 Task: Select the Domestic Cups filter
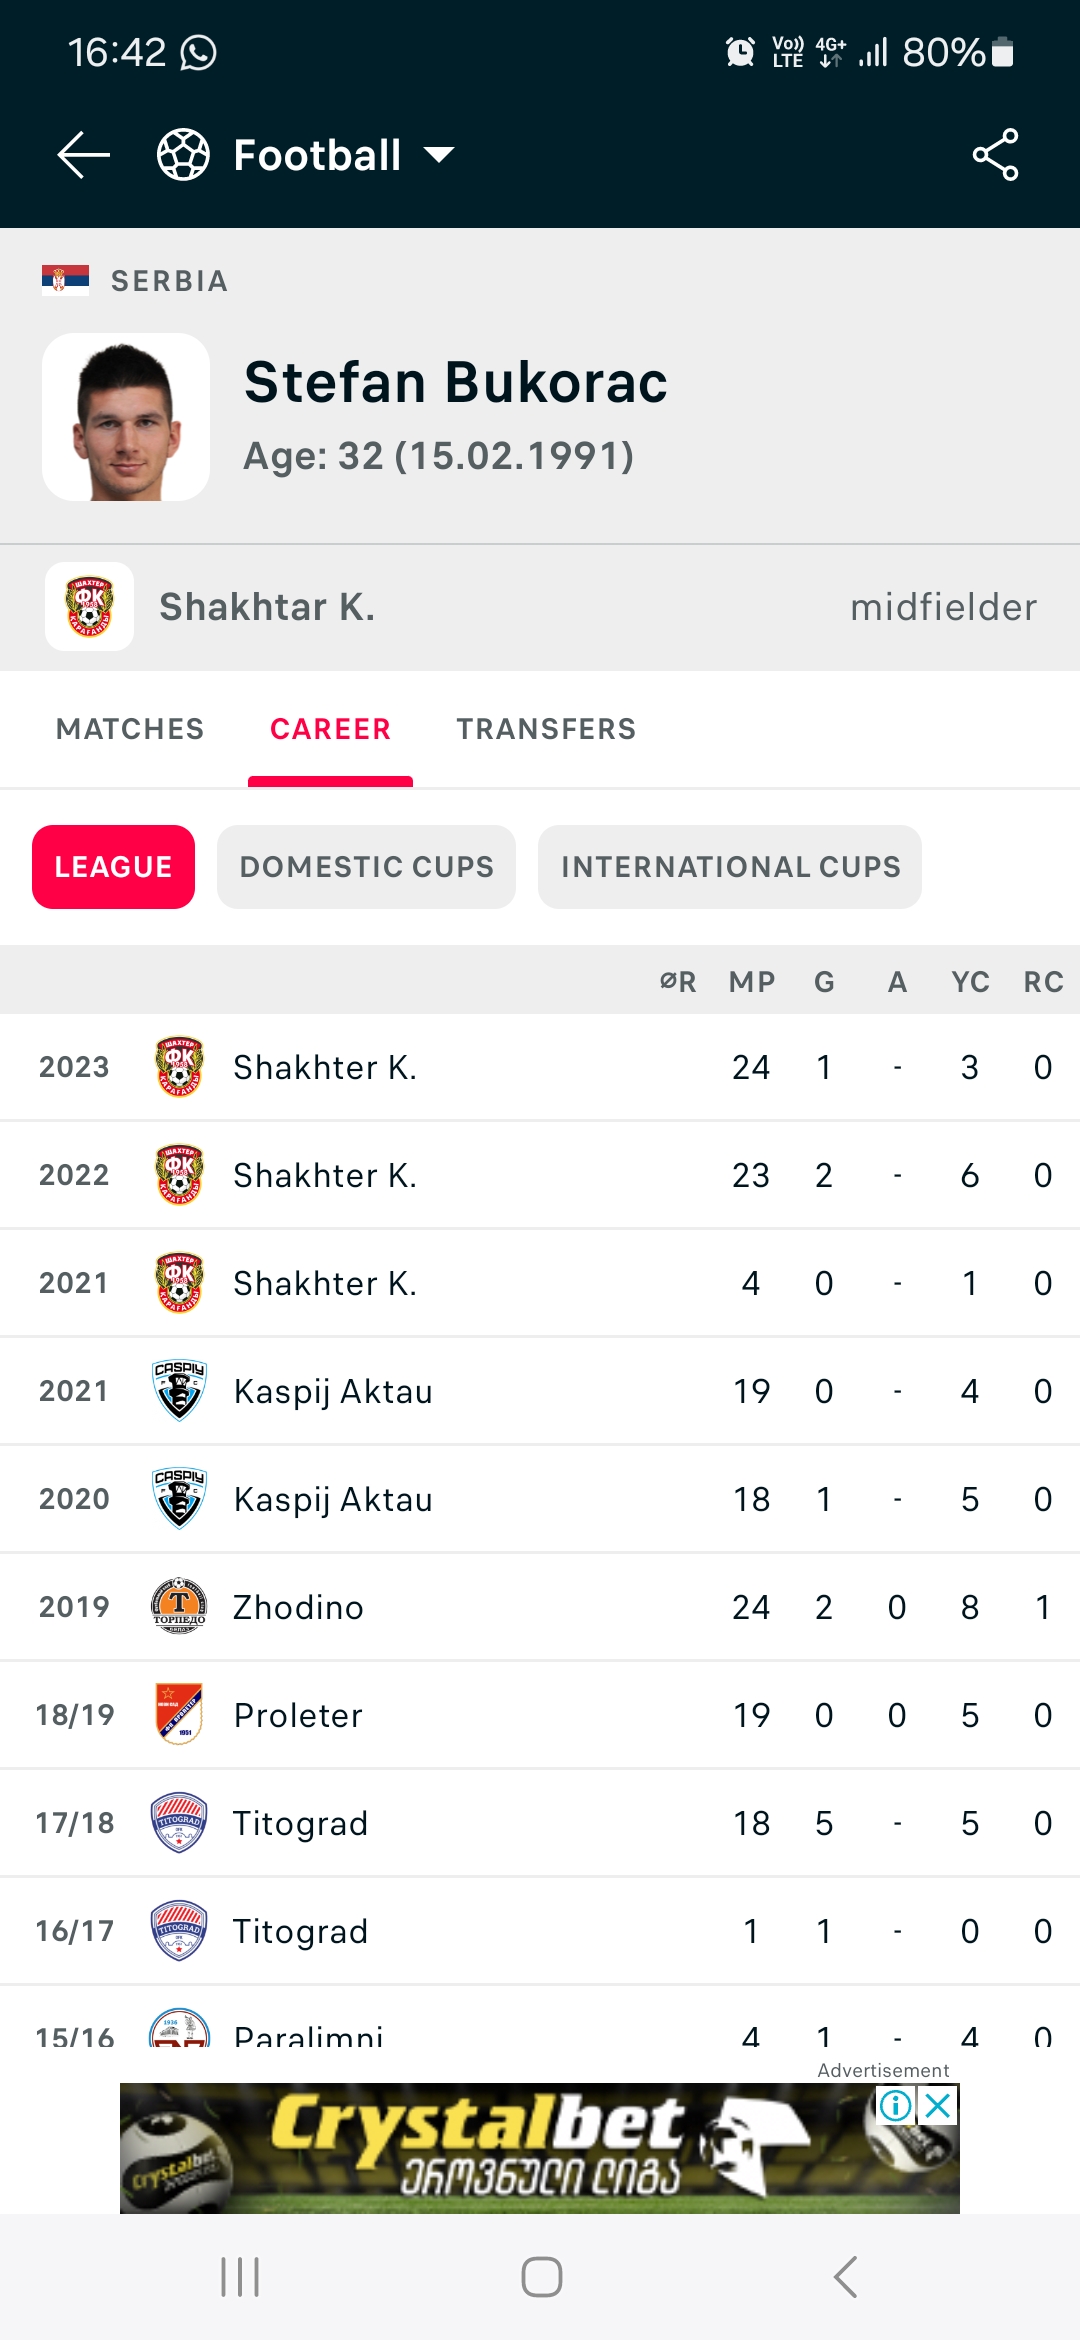coord(366,867)
